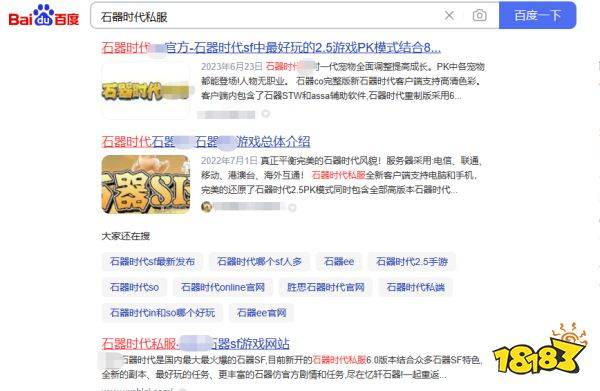Open result titled 石器时代官方-石器时代sf中最好玩的2.5游戏
This screenshot has height=391, width=600.
271,48
